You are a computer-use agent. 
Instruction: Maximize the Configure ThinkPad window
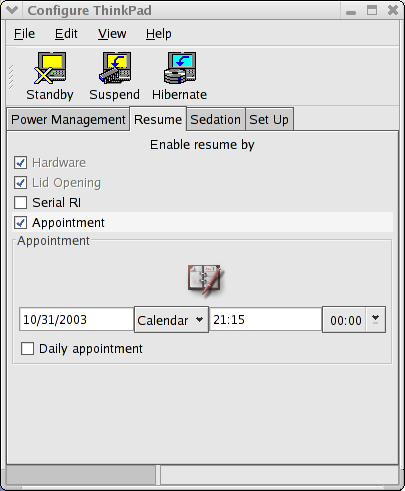[372, 10]
